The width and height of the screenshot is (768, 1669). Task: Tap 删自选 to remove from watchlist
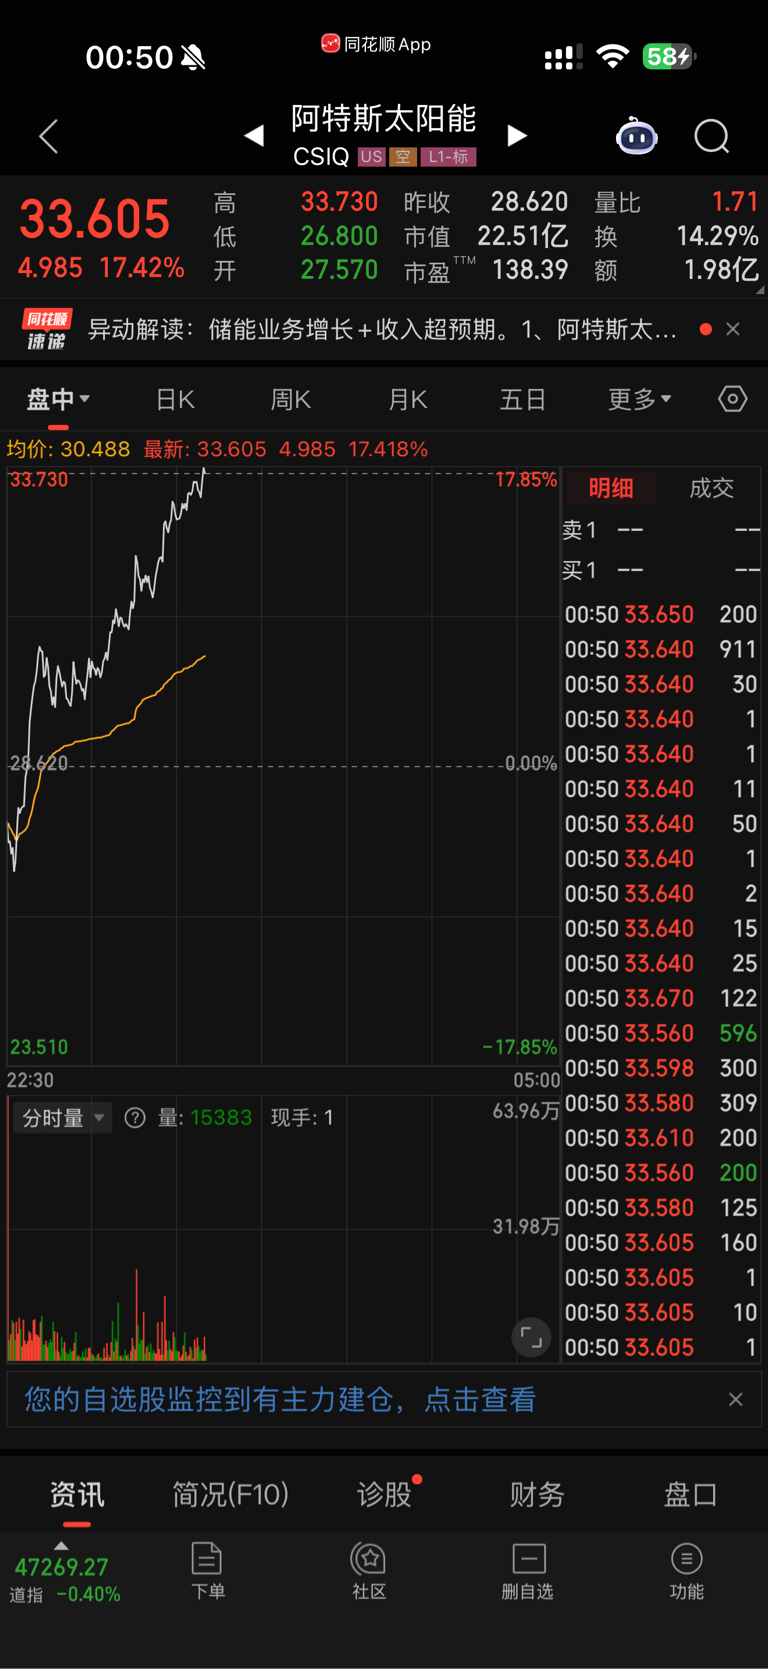(x=528, y=1571)
